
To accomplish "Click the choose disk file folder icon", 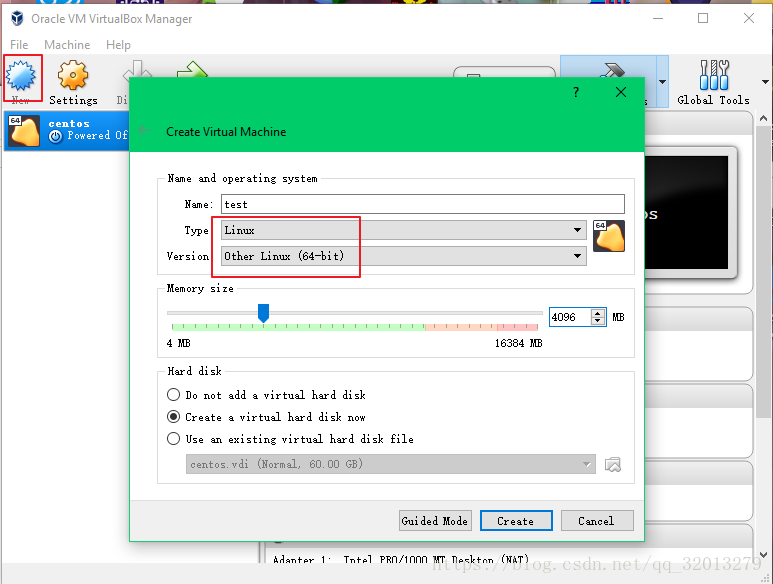I will (x=612, y=464).
